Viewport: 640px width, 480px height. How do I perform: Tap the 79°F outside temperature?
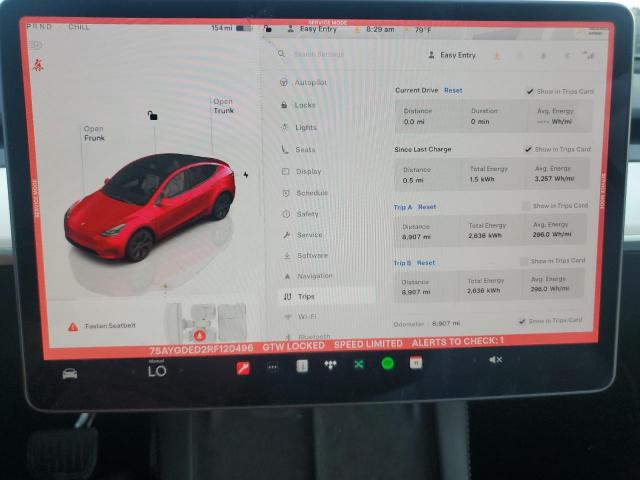pyautogui.click(x=423, y=30)
